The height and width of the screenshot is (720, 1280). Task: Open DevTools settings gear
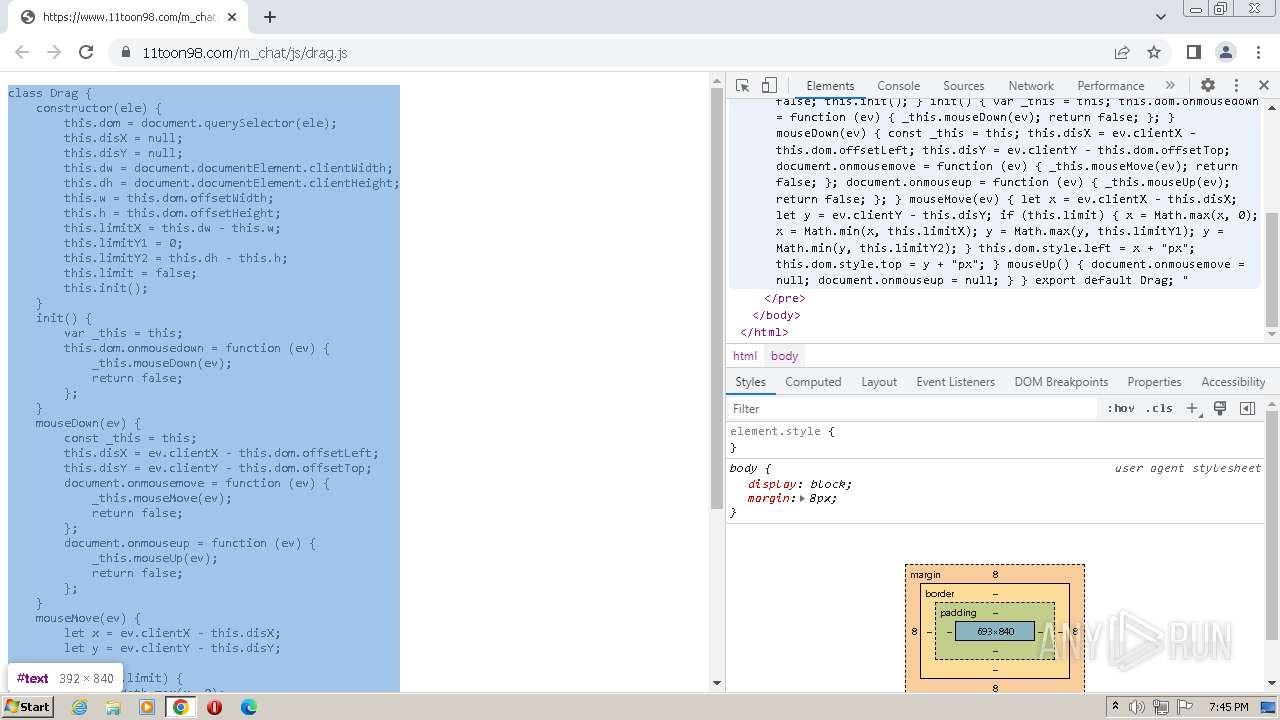coord(1208,86)
